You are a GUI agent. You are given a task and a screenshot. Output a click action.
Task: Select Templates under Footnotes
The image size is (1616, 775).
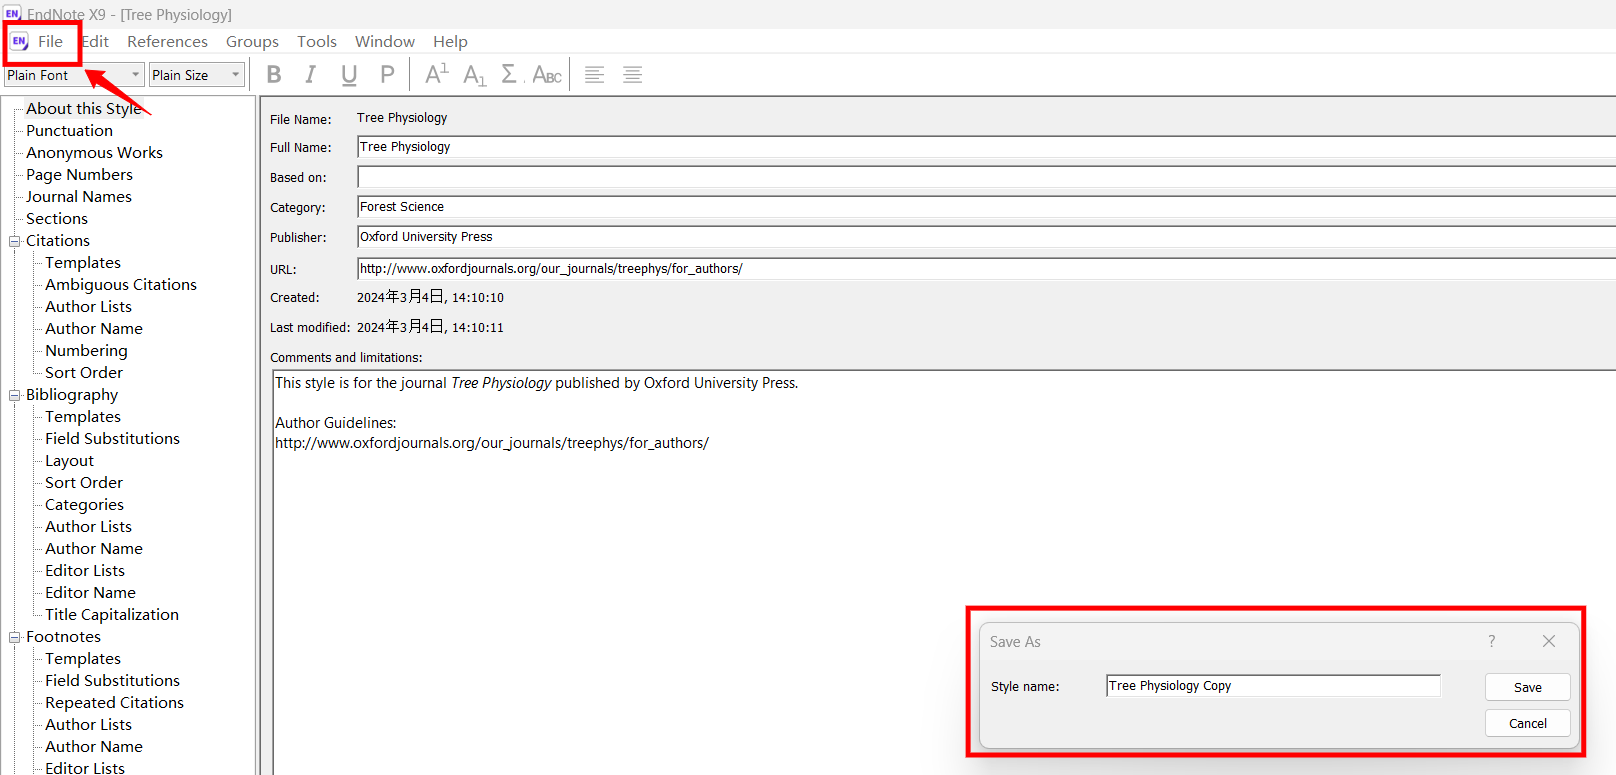(x=83, y=659)
